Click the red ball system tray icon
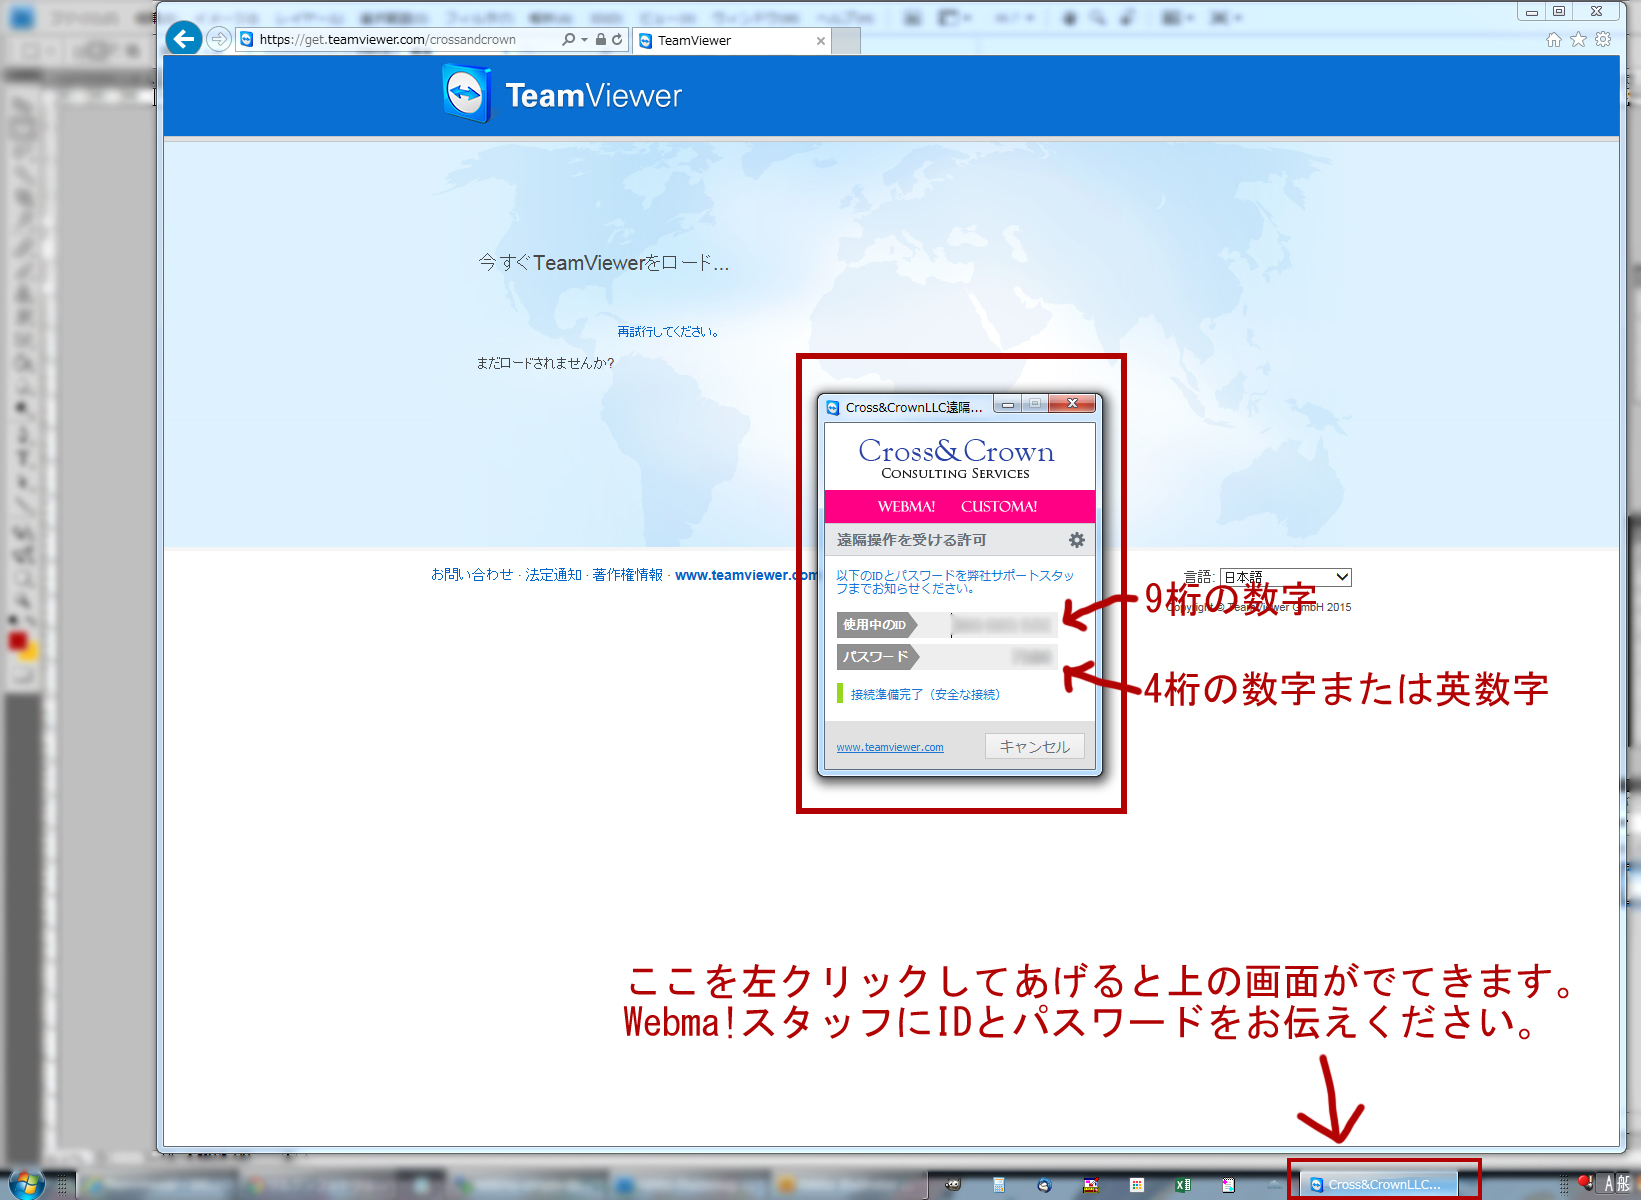 tap(1585, 1183)
